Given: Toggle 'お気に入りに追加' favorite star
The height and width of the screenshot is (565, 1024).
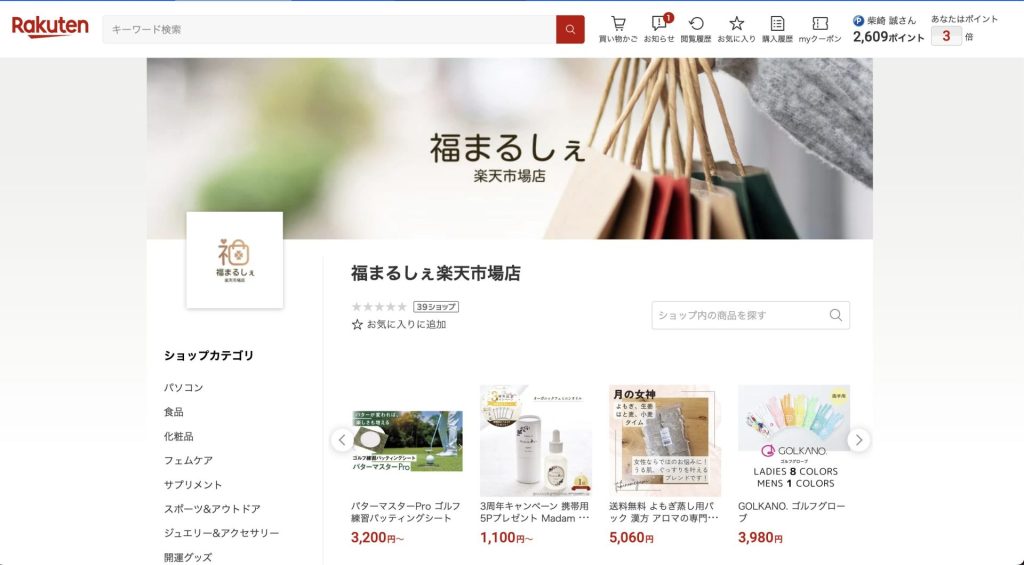Looking at the screenshot, I should pyautogui.click(x=357, y=325).
